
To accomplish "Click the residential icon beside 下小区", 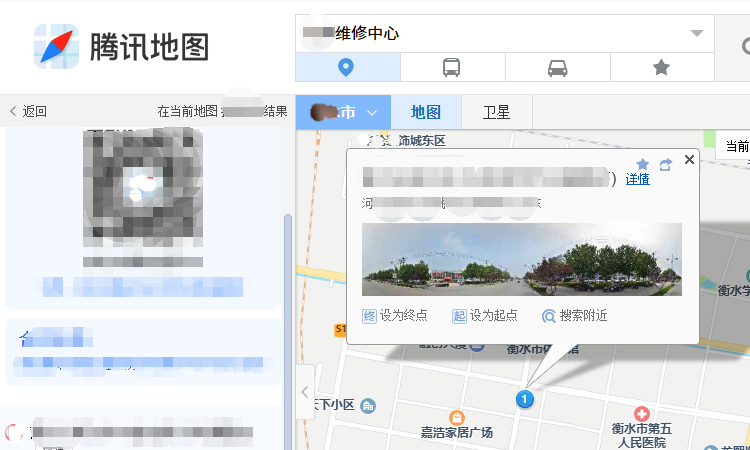I will point(368,406).
